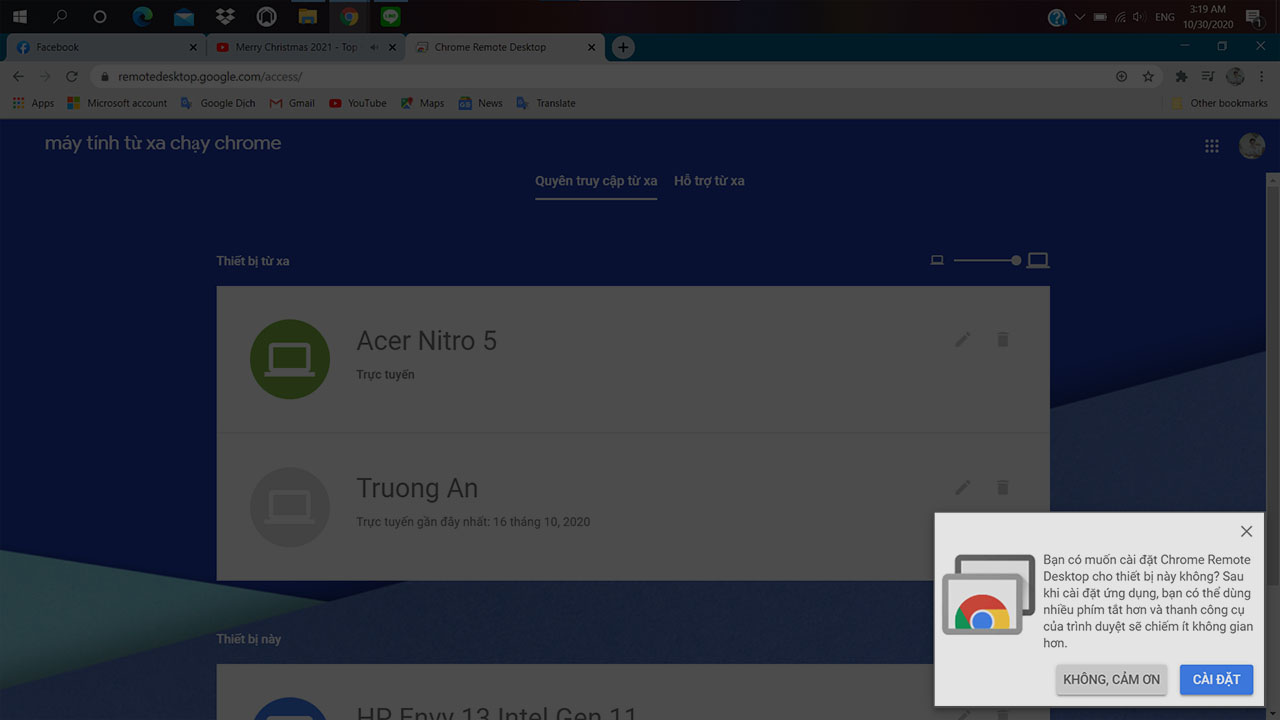Open the Google Dịch bookmark

[218, 103]
